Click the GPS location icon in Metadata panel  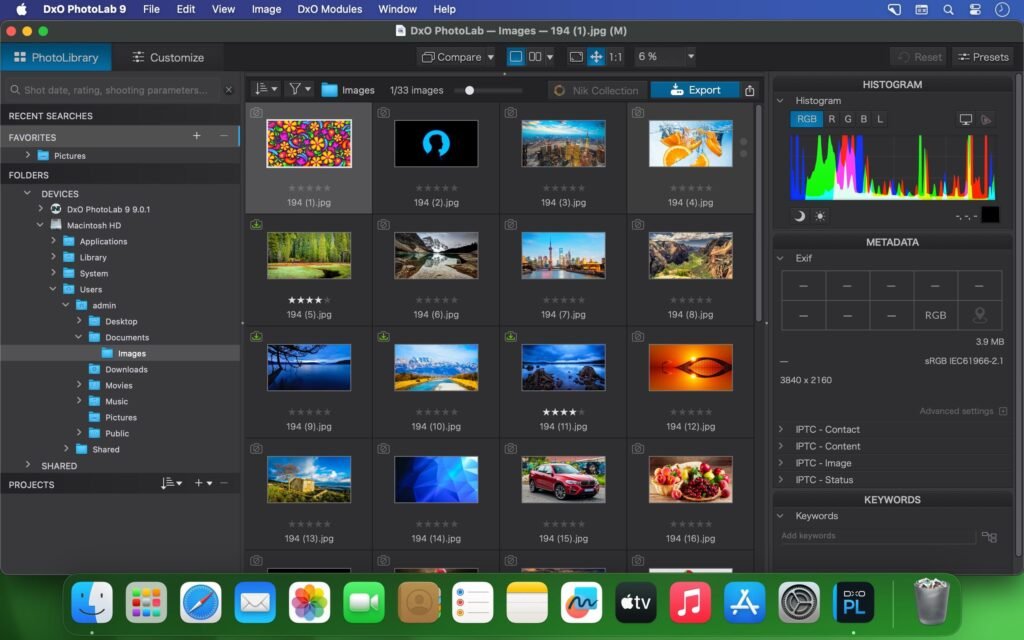pyautogui.click(x=980, y=315)
